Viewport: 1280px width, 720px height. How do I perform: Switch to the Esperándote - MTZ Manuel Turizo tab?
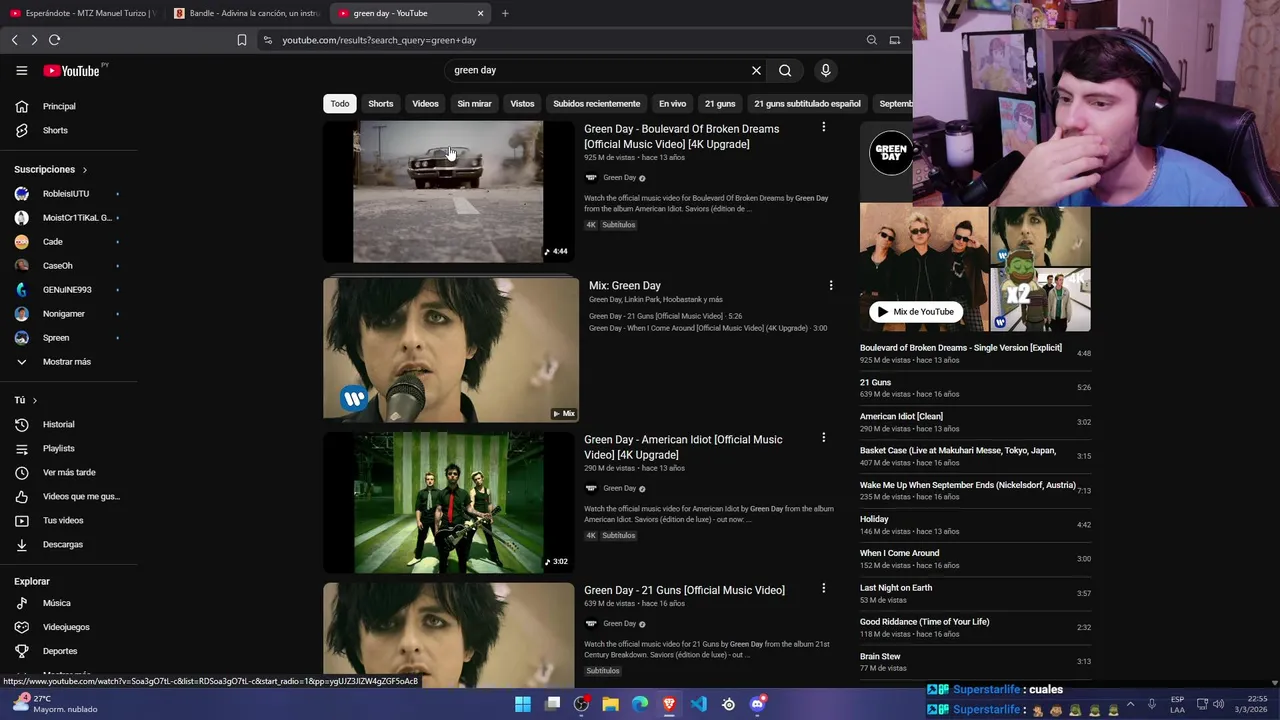(82, 13)
